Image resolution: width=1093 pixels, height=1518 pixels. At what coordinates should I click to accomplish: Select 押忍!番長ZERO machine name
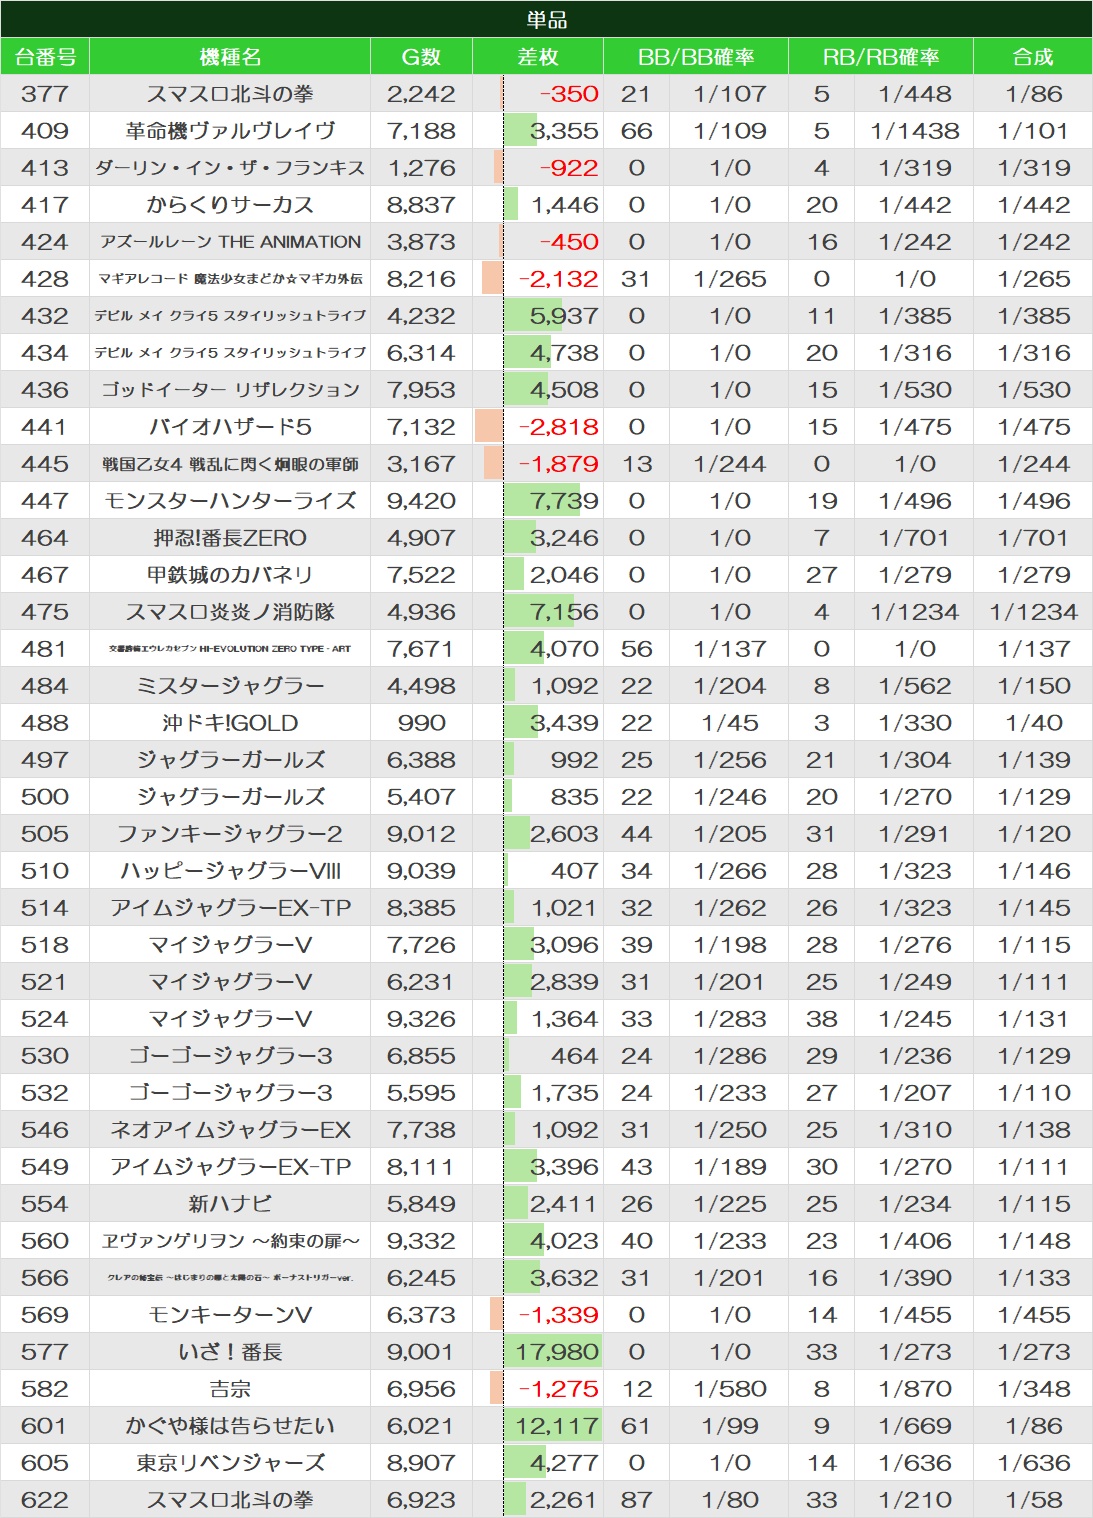tap(230, 538)
